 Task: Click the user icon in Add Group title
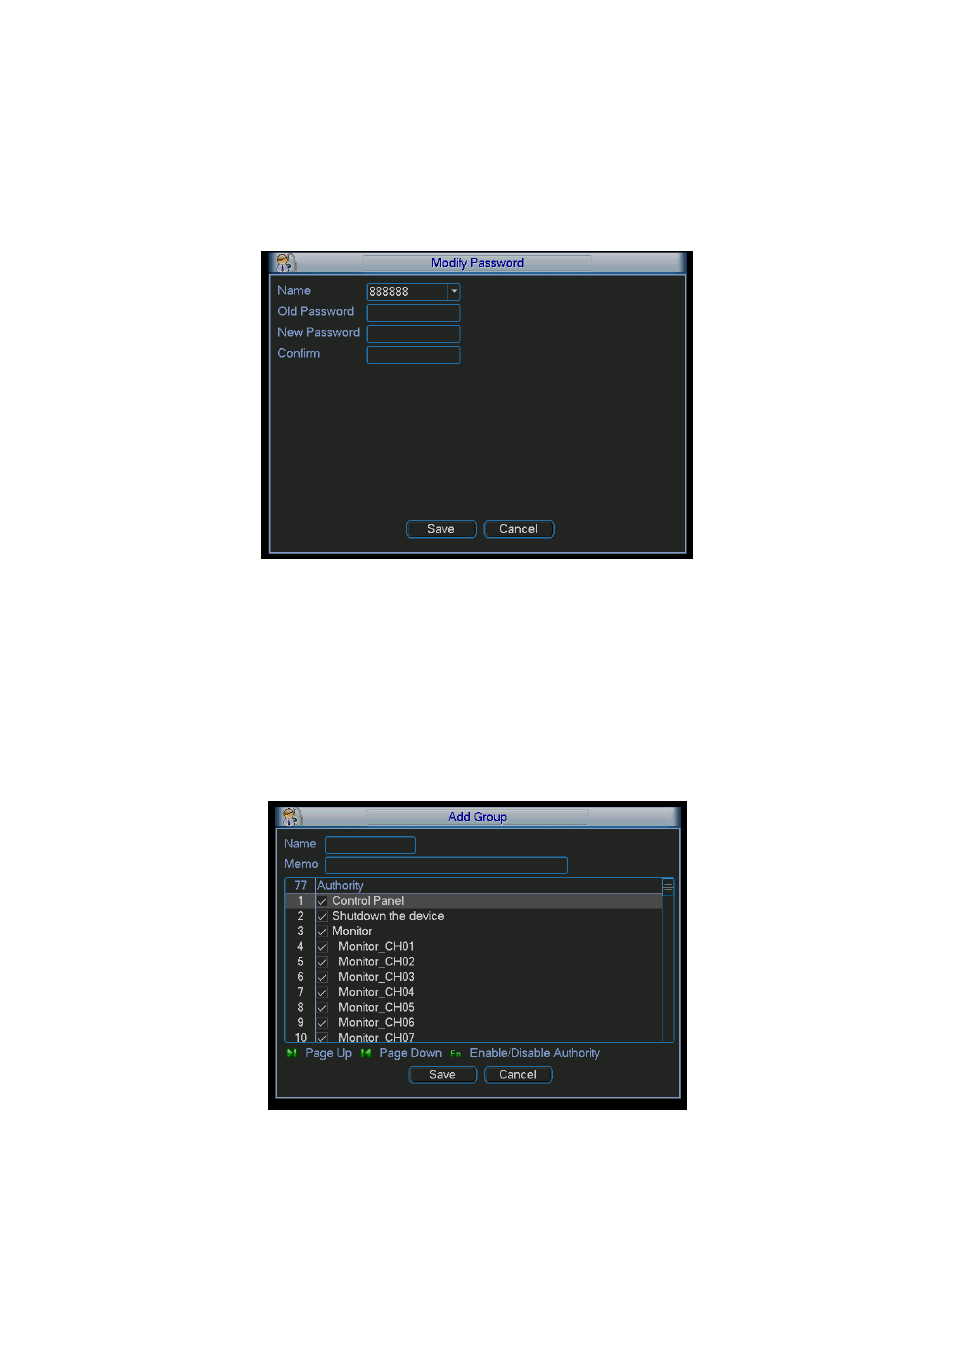[x=292, y=816]
